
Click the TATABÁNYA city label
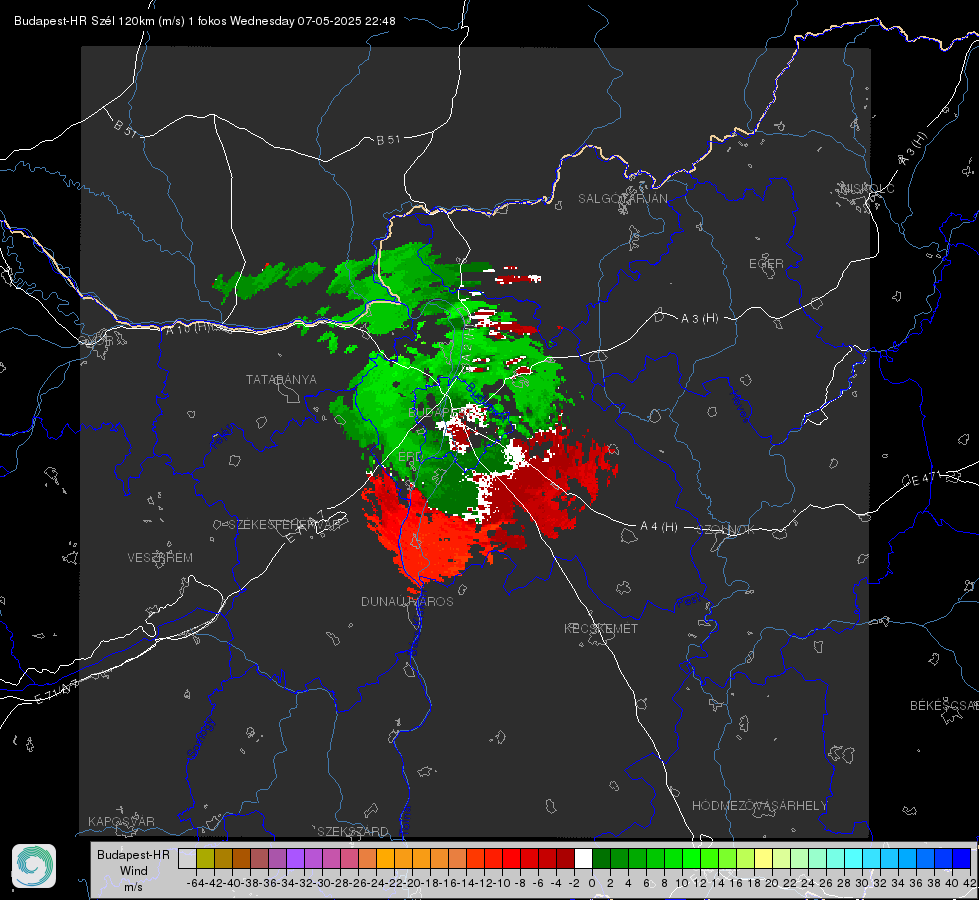click(281, 379)
